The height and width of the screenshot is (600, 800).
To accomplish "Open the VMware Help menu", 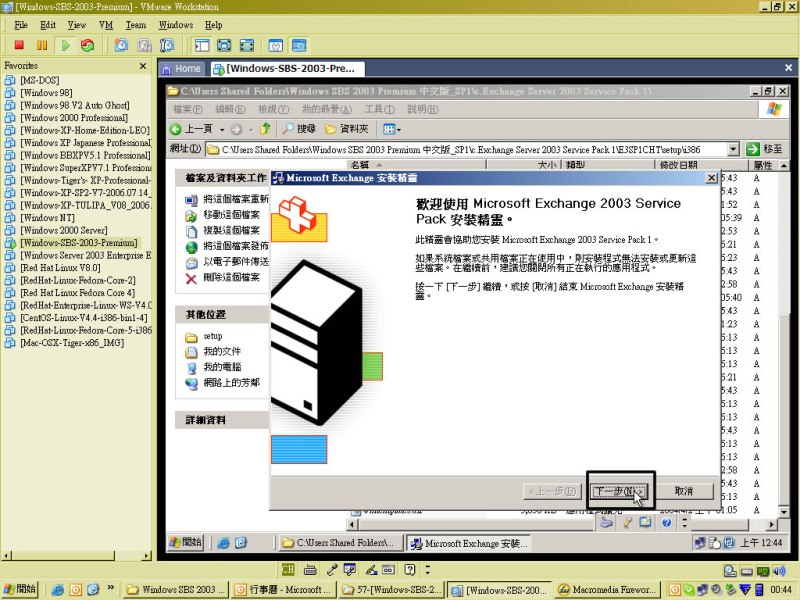I will [213, 25].
